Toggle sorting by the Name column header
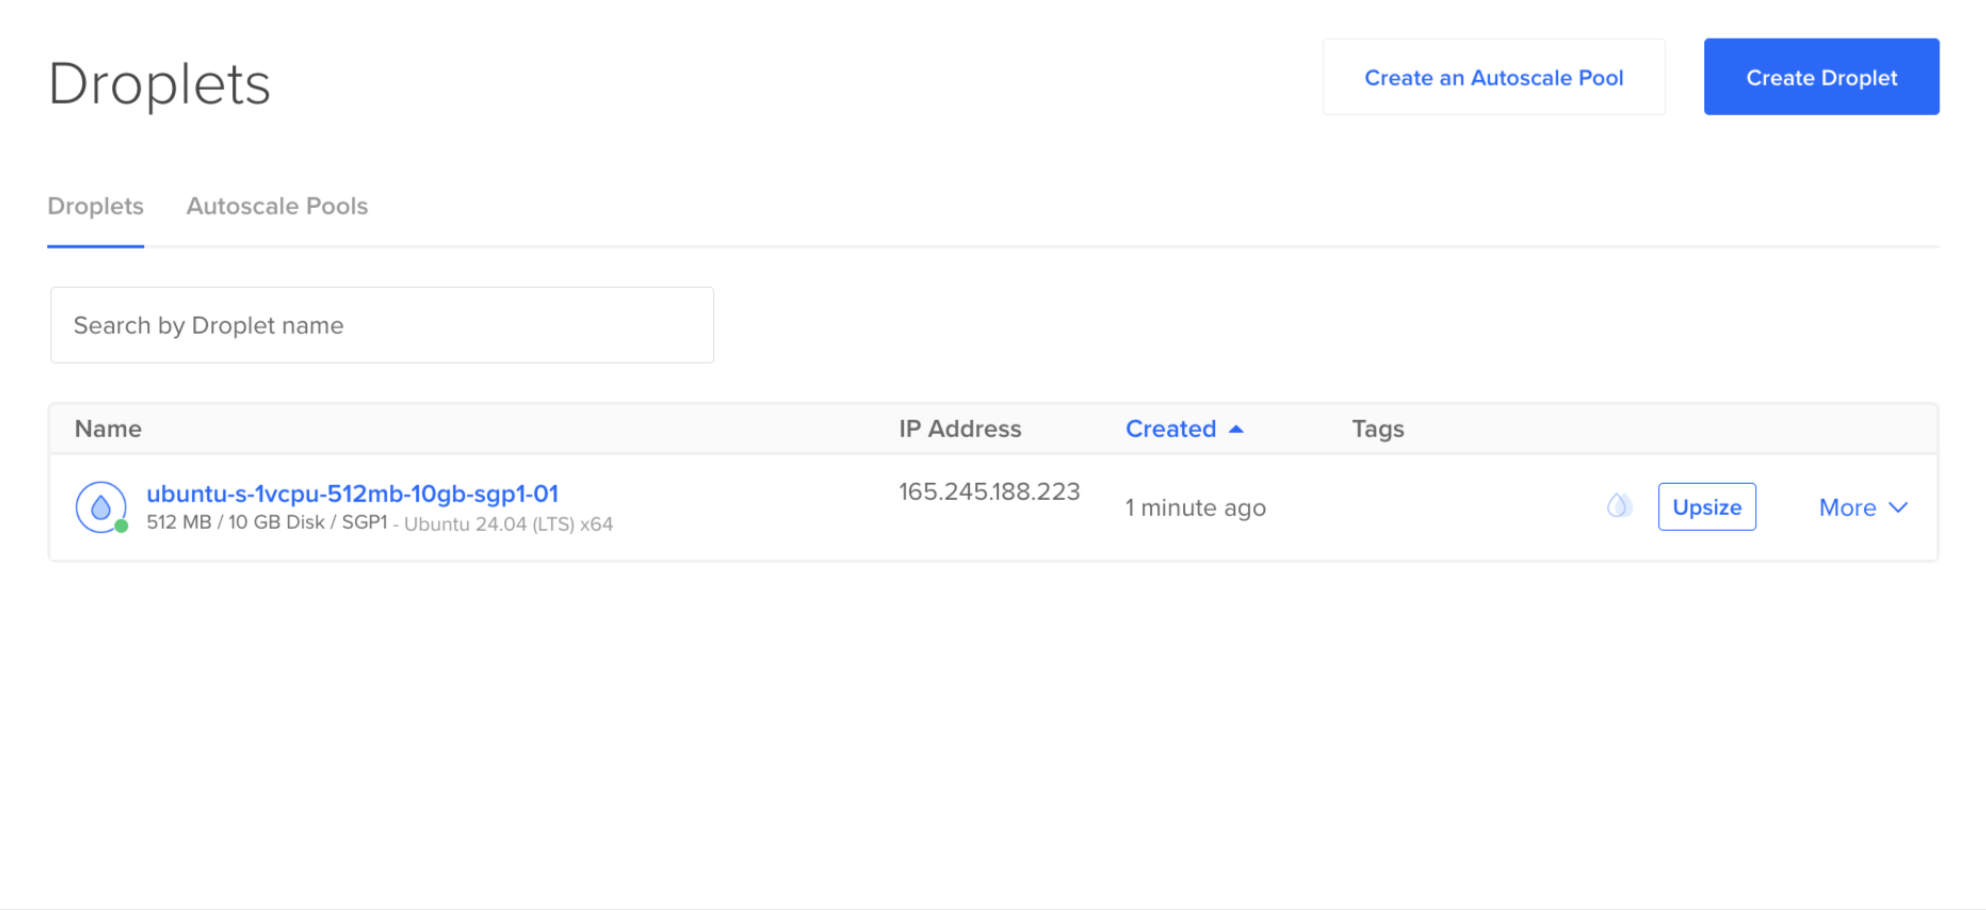The image size is (1986, 910). (x=107, y=428)
